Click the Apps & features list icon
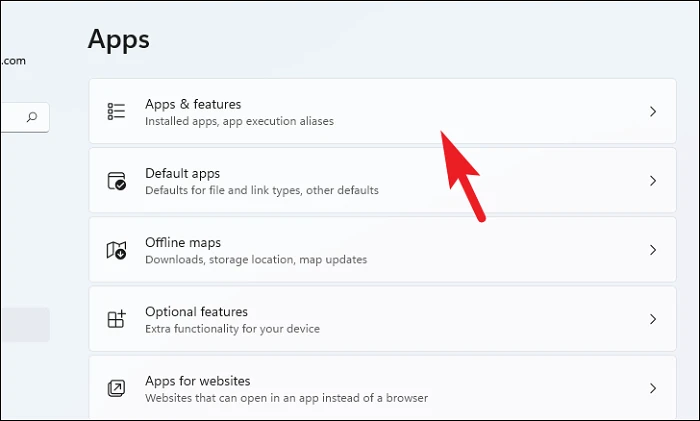The height and width of the screenshot is (421, 700). pyautogui.click(x=116, y=111)
